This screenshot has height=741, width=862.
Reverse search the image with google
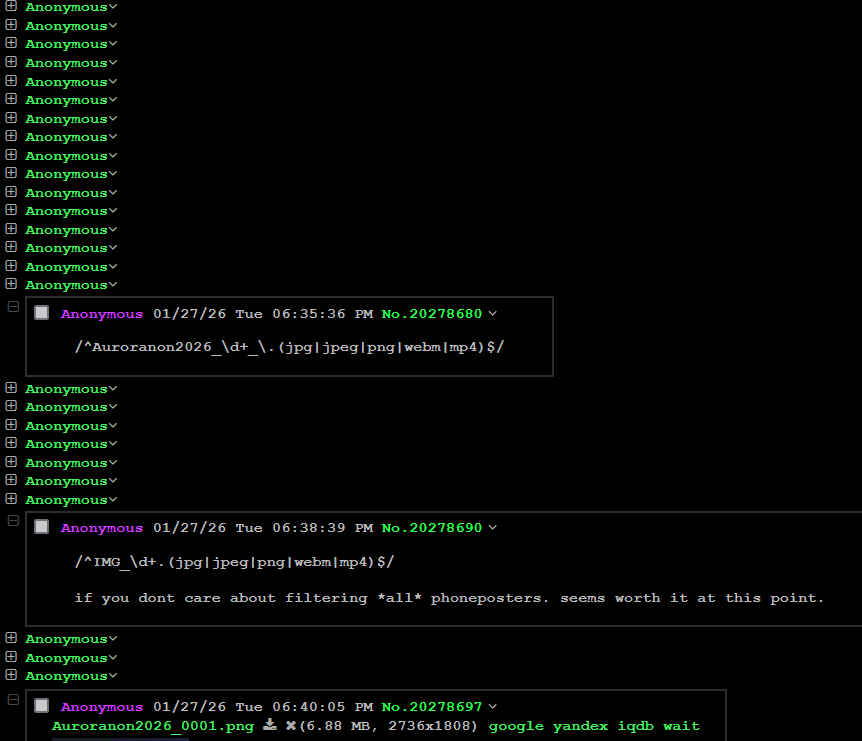click(516, 726)
